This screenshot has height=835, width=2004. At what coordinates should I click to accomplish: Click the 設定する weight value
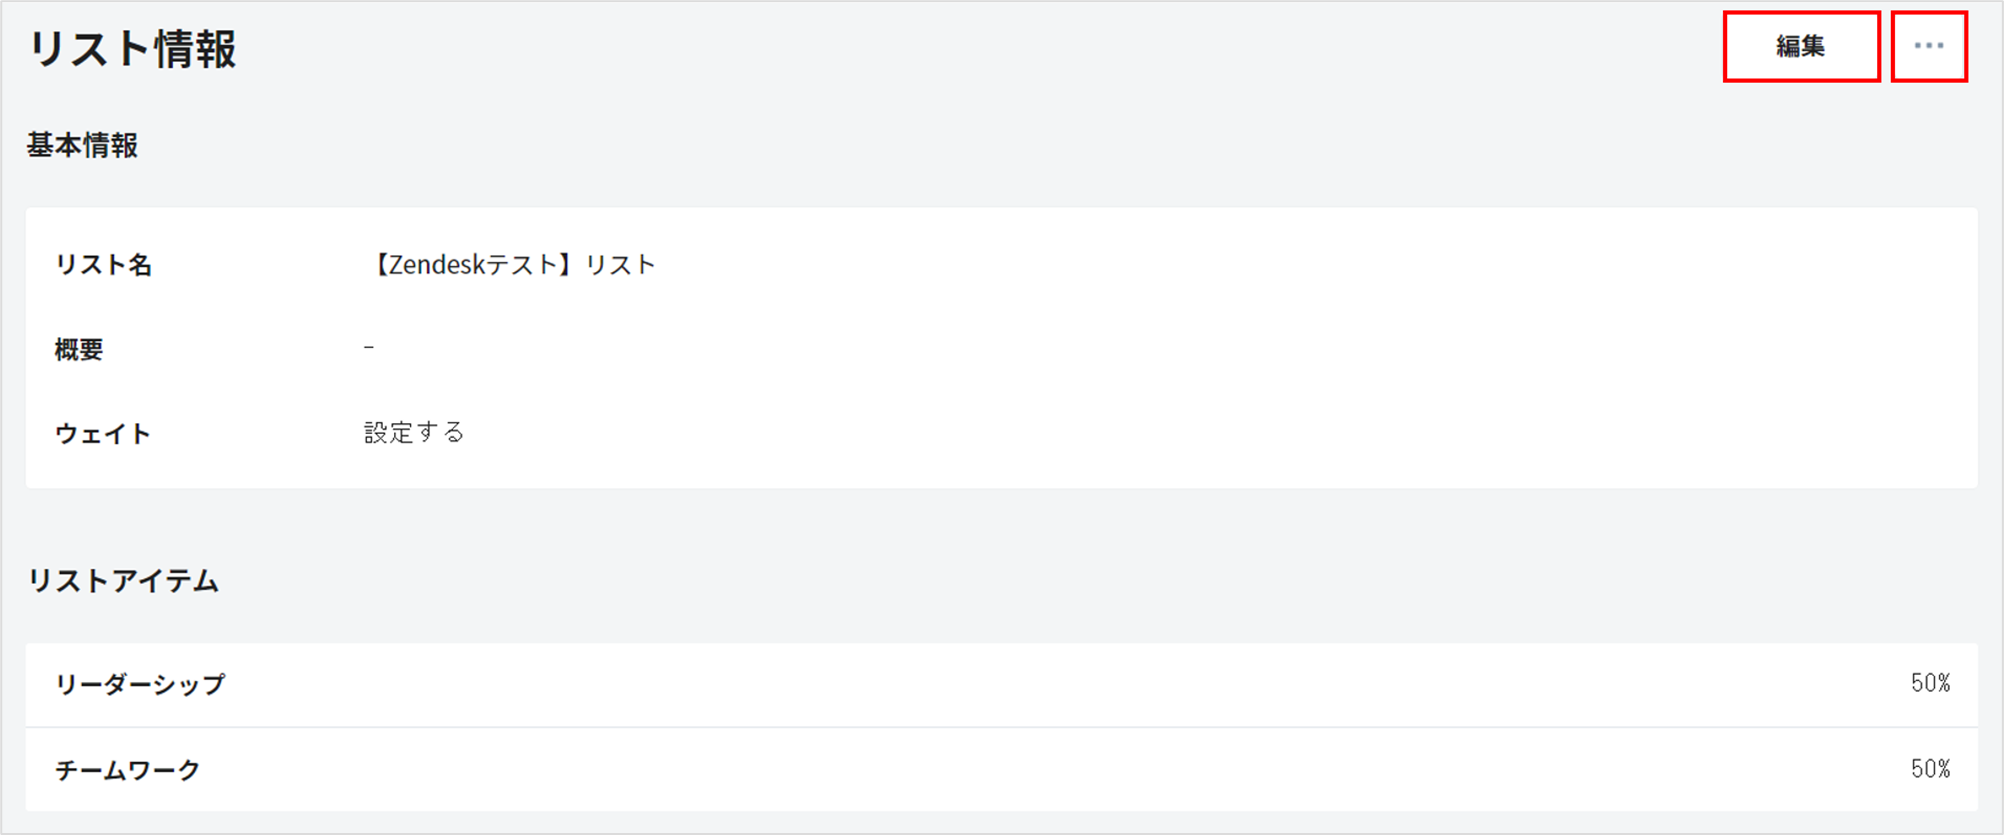[414, 432]
